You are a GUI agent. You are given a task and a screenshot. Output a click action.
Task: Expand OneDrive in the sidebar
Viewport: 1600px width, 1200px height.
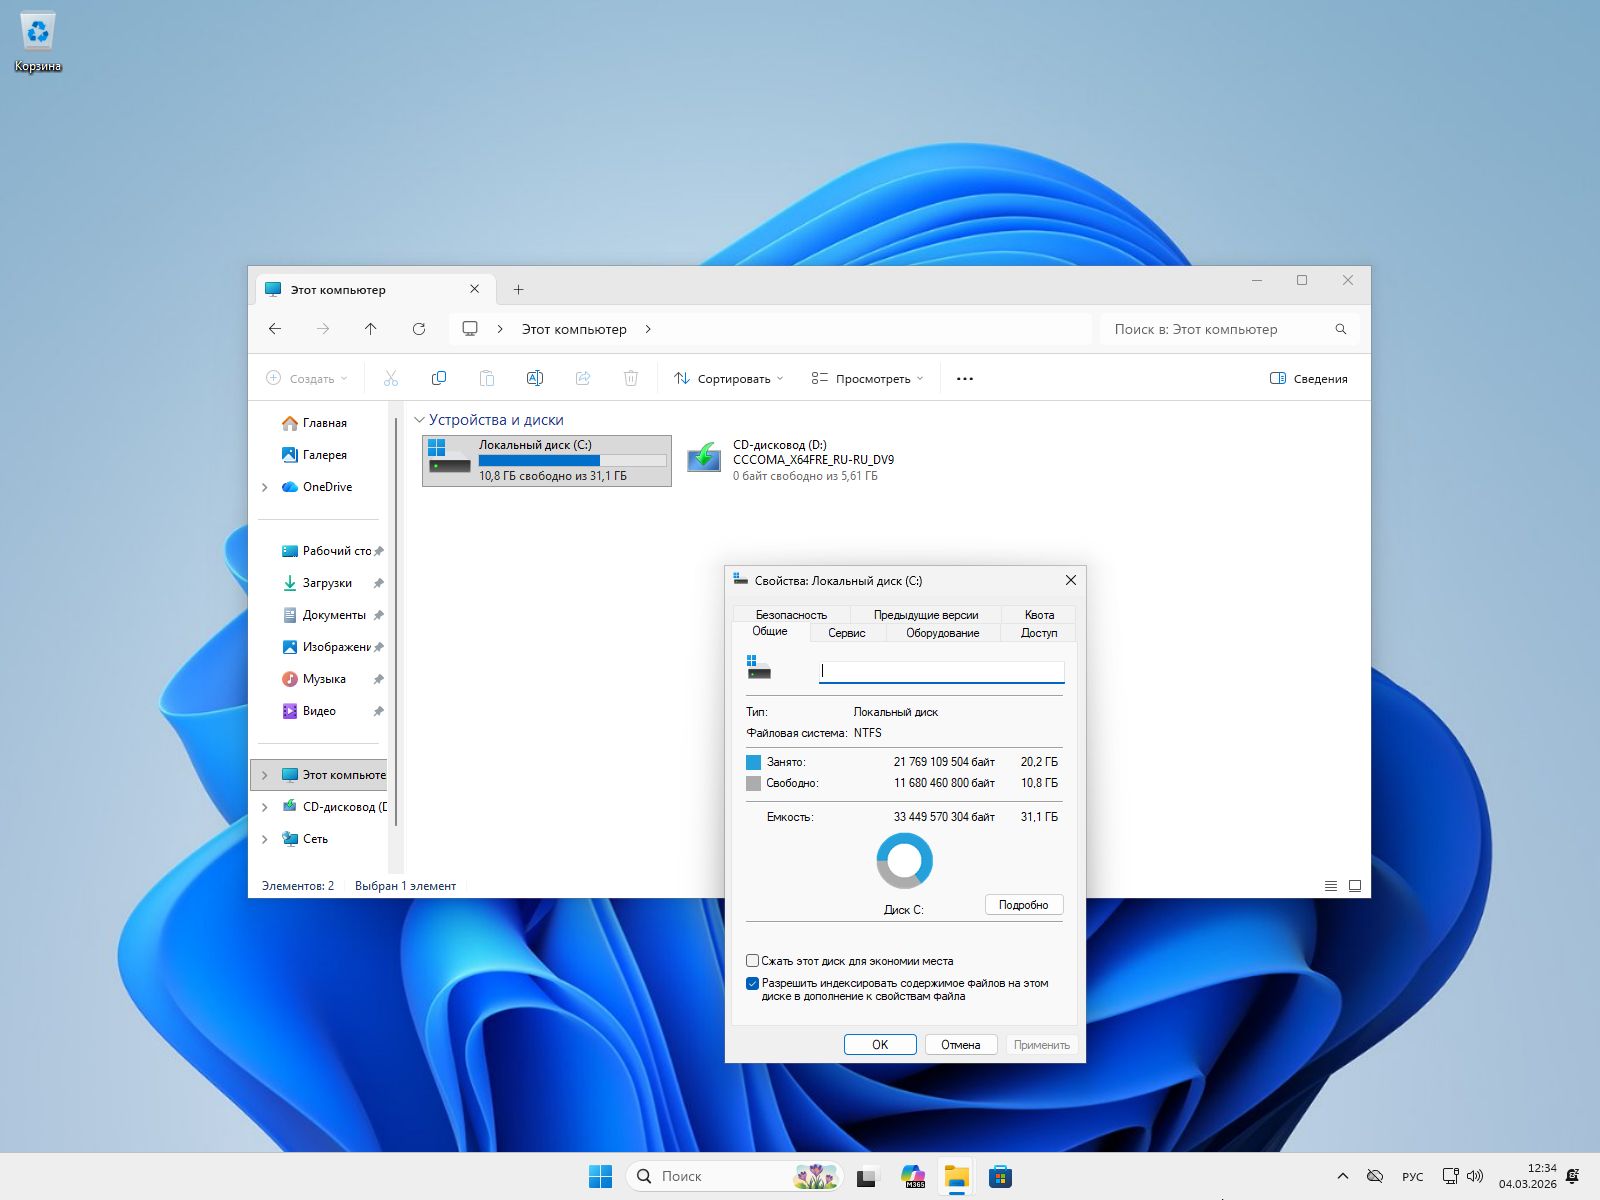coord(265,487)
